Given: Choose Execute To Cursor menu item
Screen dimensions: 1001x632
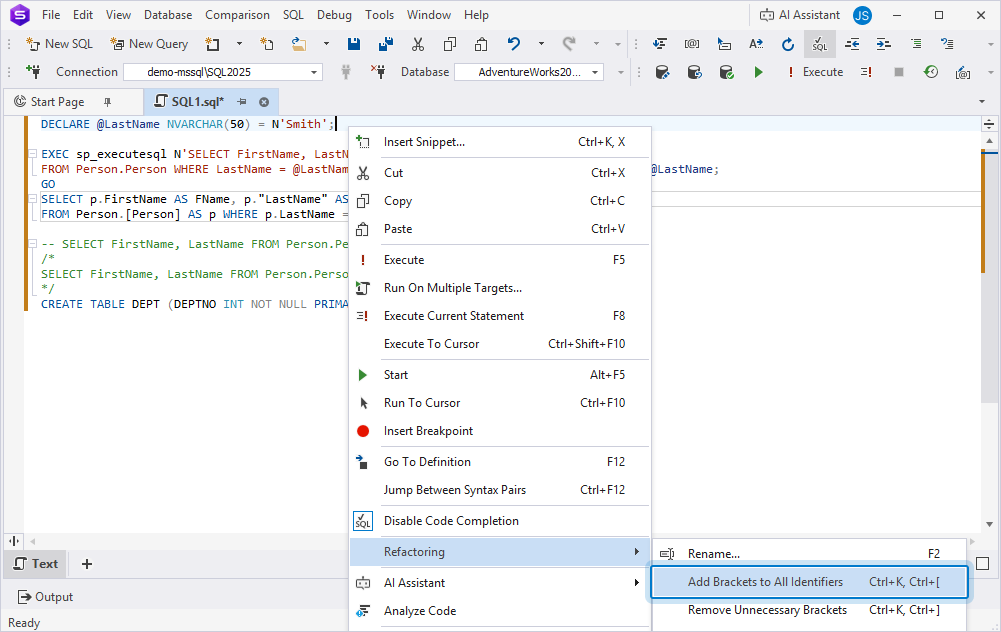Looking at the screenshot, I should coord(500,344).
